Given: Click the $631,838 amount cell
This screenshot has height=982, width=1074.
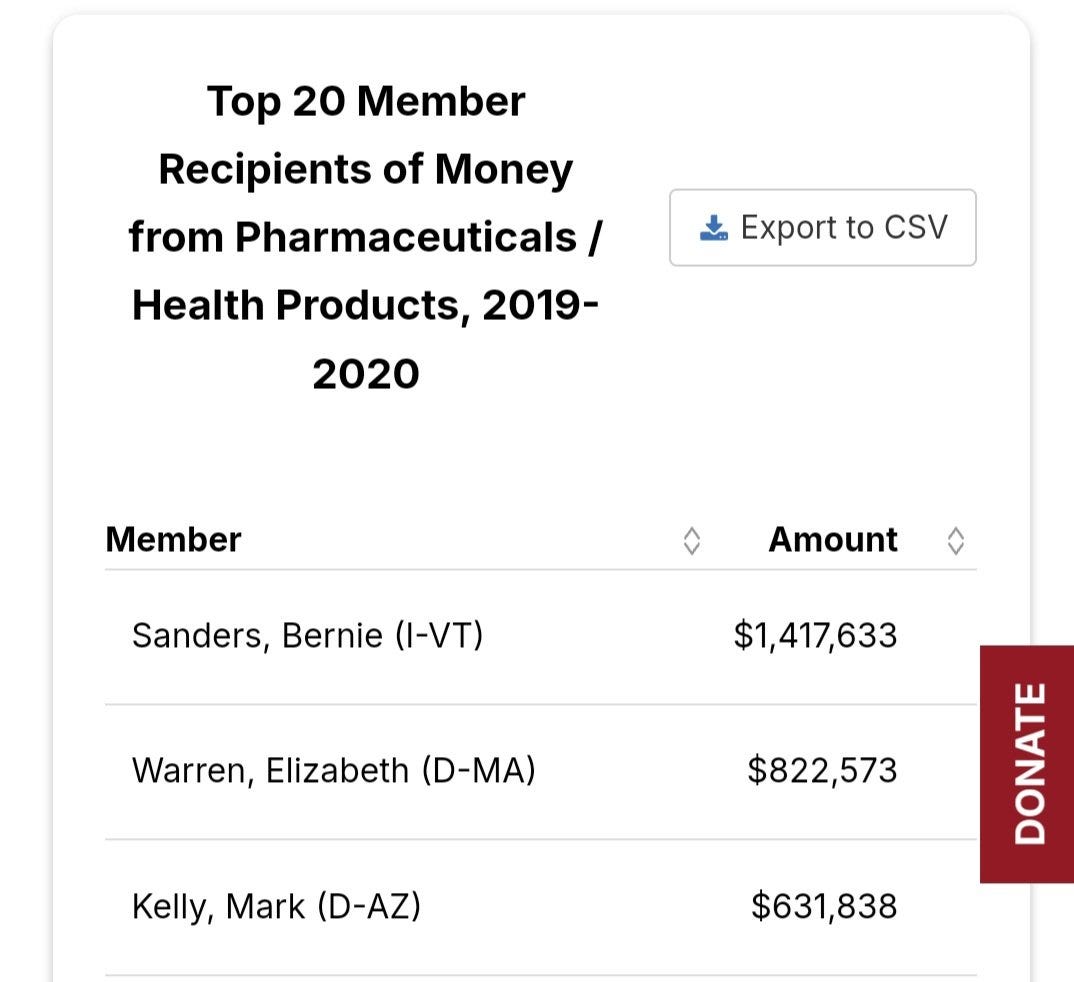Looking at the screenshot, I should tap(824, 906).
